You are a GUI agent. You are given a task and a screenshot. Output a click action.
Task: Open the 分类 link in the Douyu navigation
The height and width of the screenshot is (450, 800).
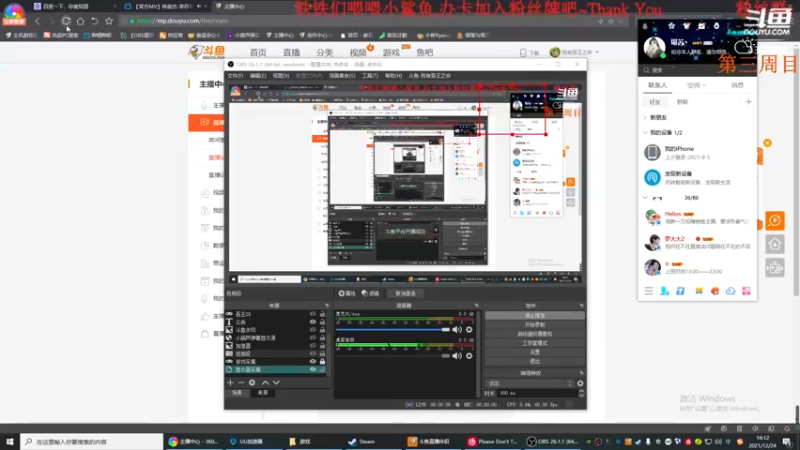click(324, 52)
